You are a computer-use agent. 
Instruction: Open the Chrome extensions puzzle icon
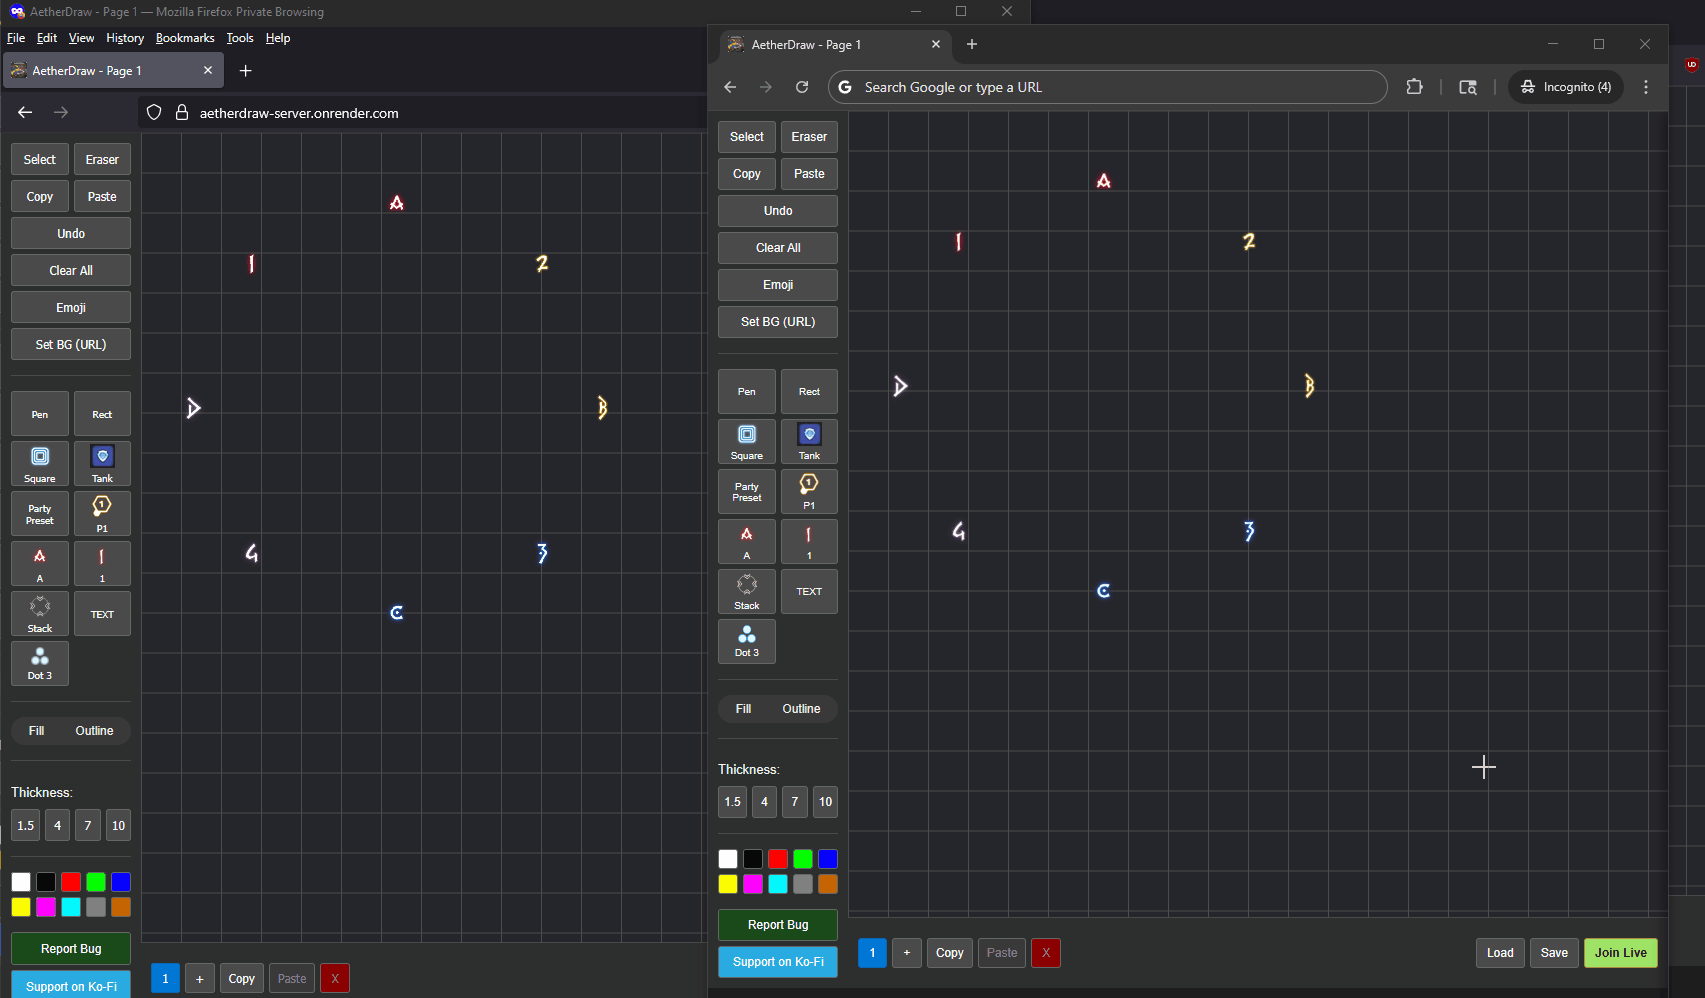pos(1414,87)
